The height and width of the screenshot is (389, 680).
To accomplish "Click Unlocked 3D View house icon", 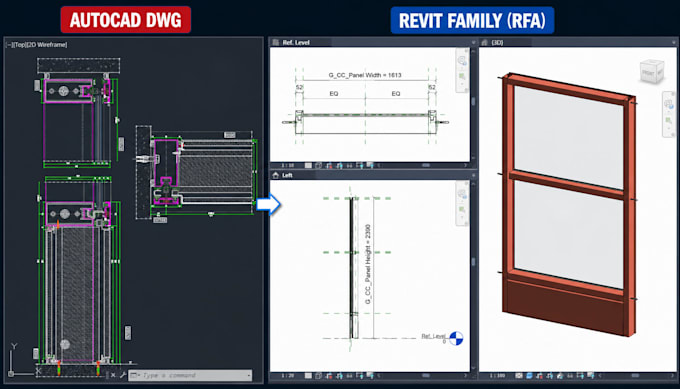I will coord(560,376).
